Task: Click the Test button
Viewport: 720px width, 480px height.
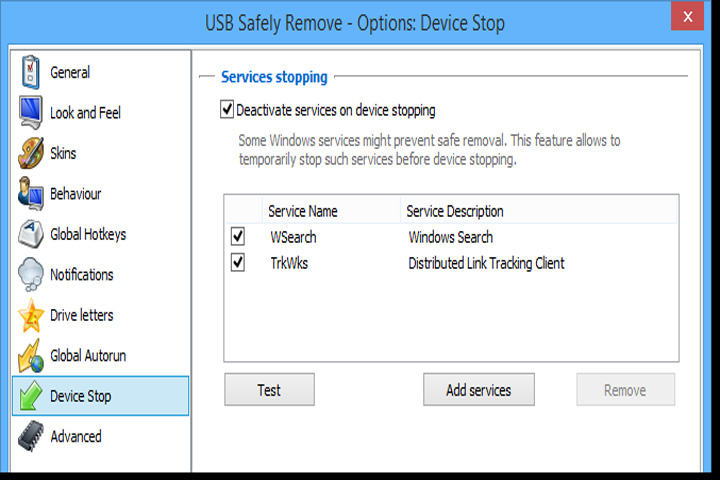Action: coord(270,390)
